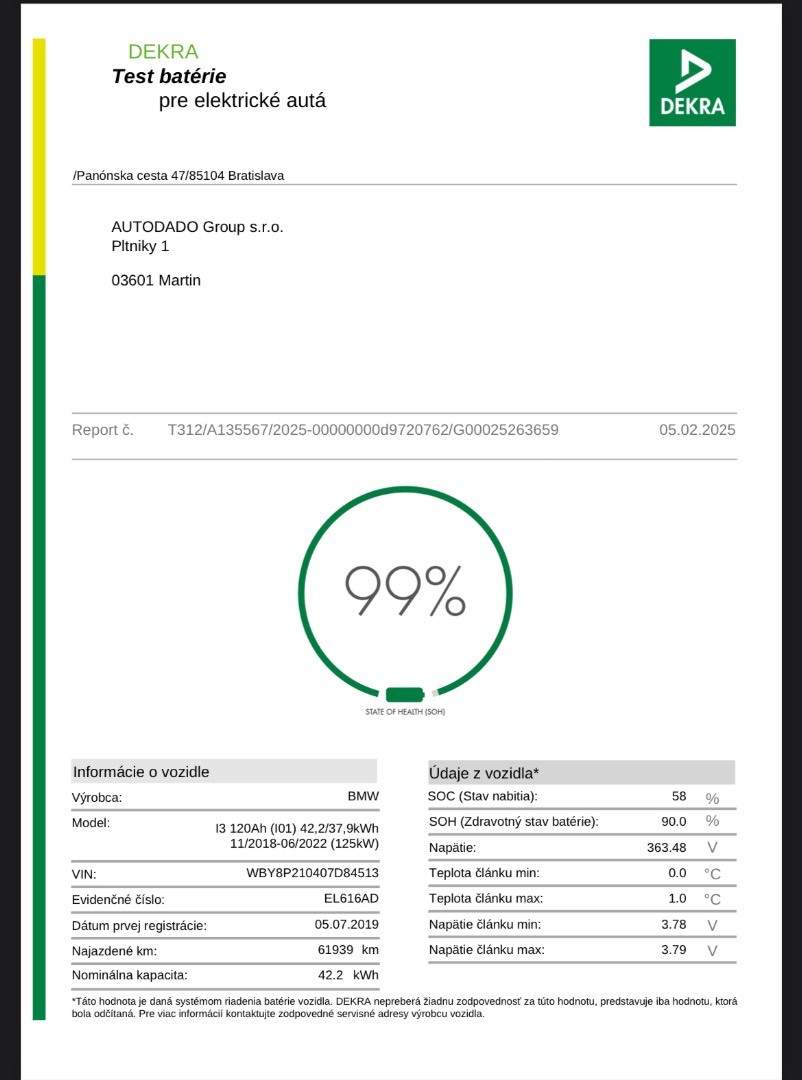Viewport: 802px width, 1080px height.
Task: Select the "kWh" unit beside Nominálna kapacita
Action: (x=366, y=975)
